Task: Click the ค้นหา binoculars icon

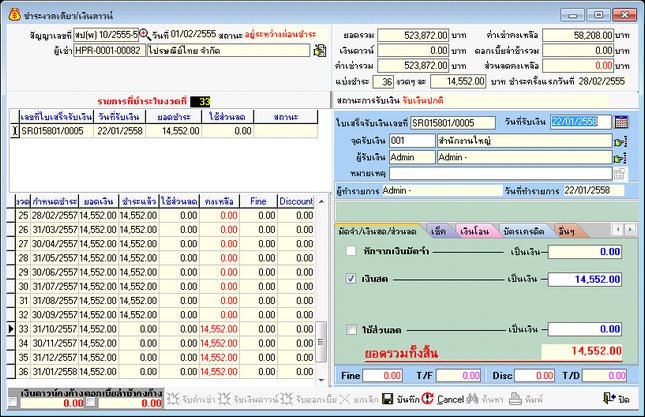Action: [x=472, y=398]
